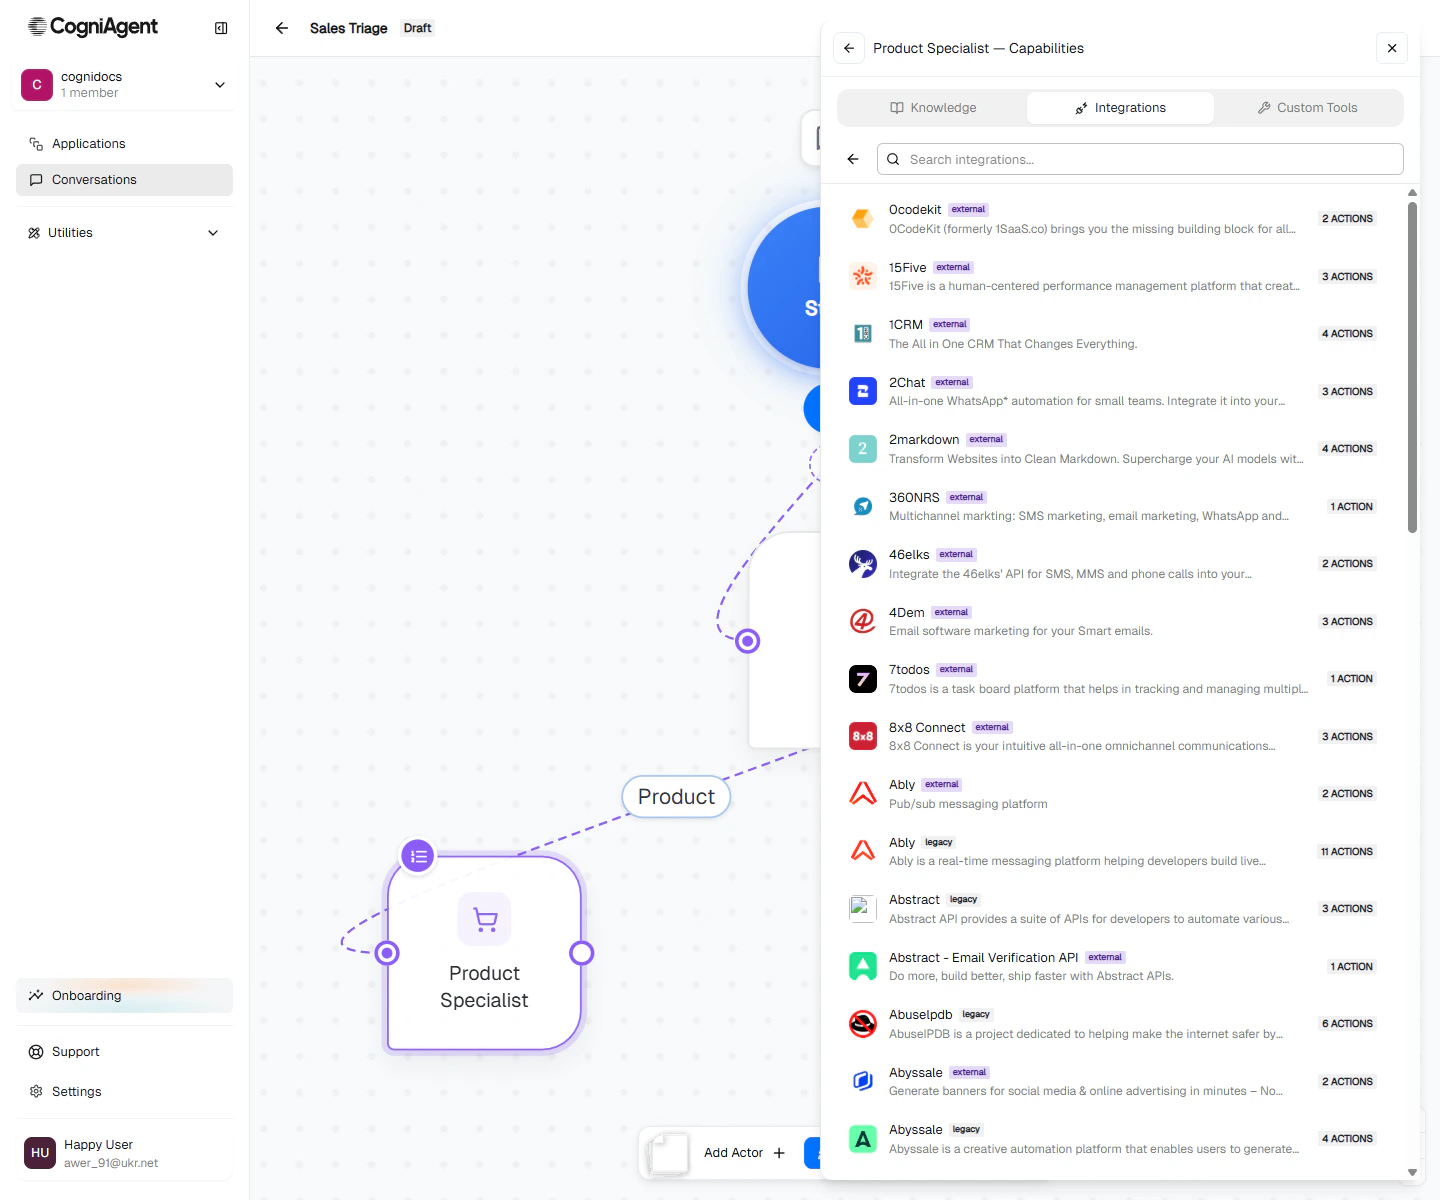Click the '8x8 Connect' integration name
This screenshot has width=1440, height=1200.
[927, 728]
